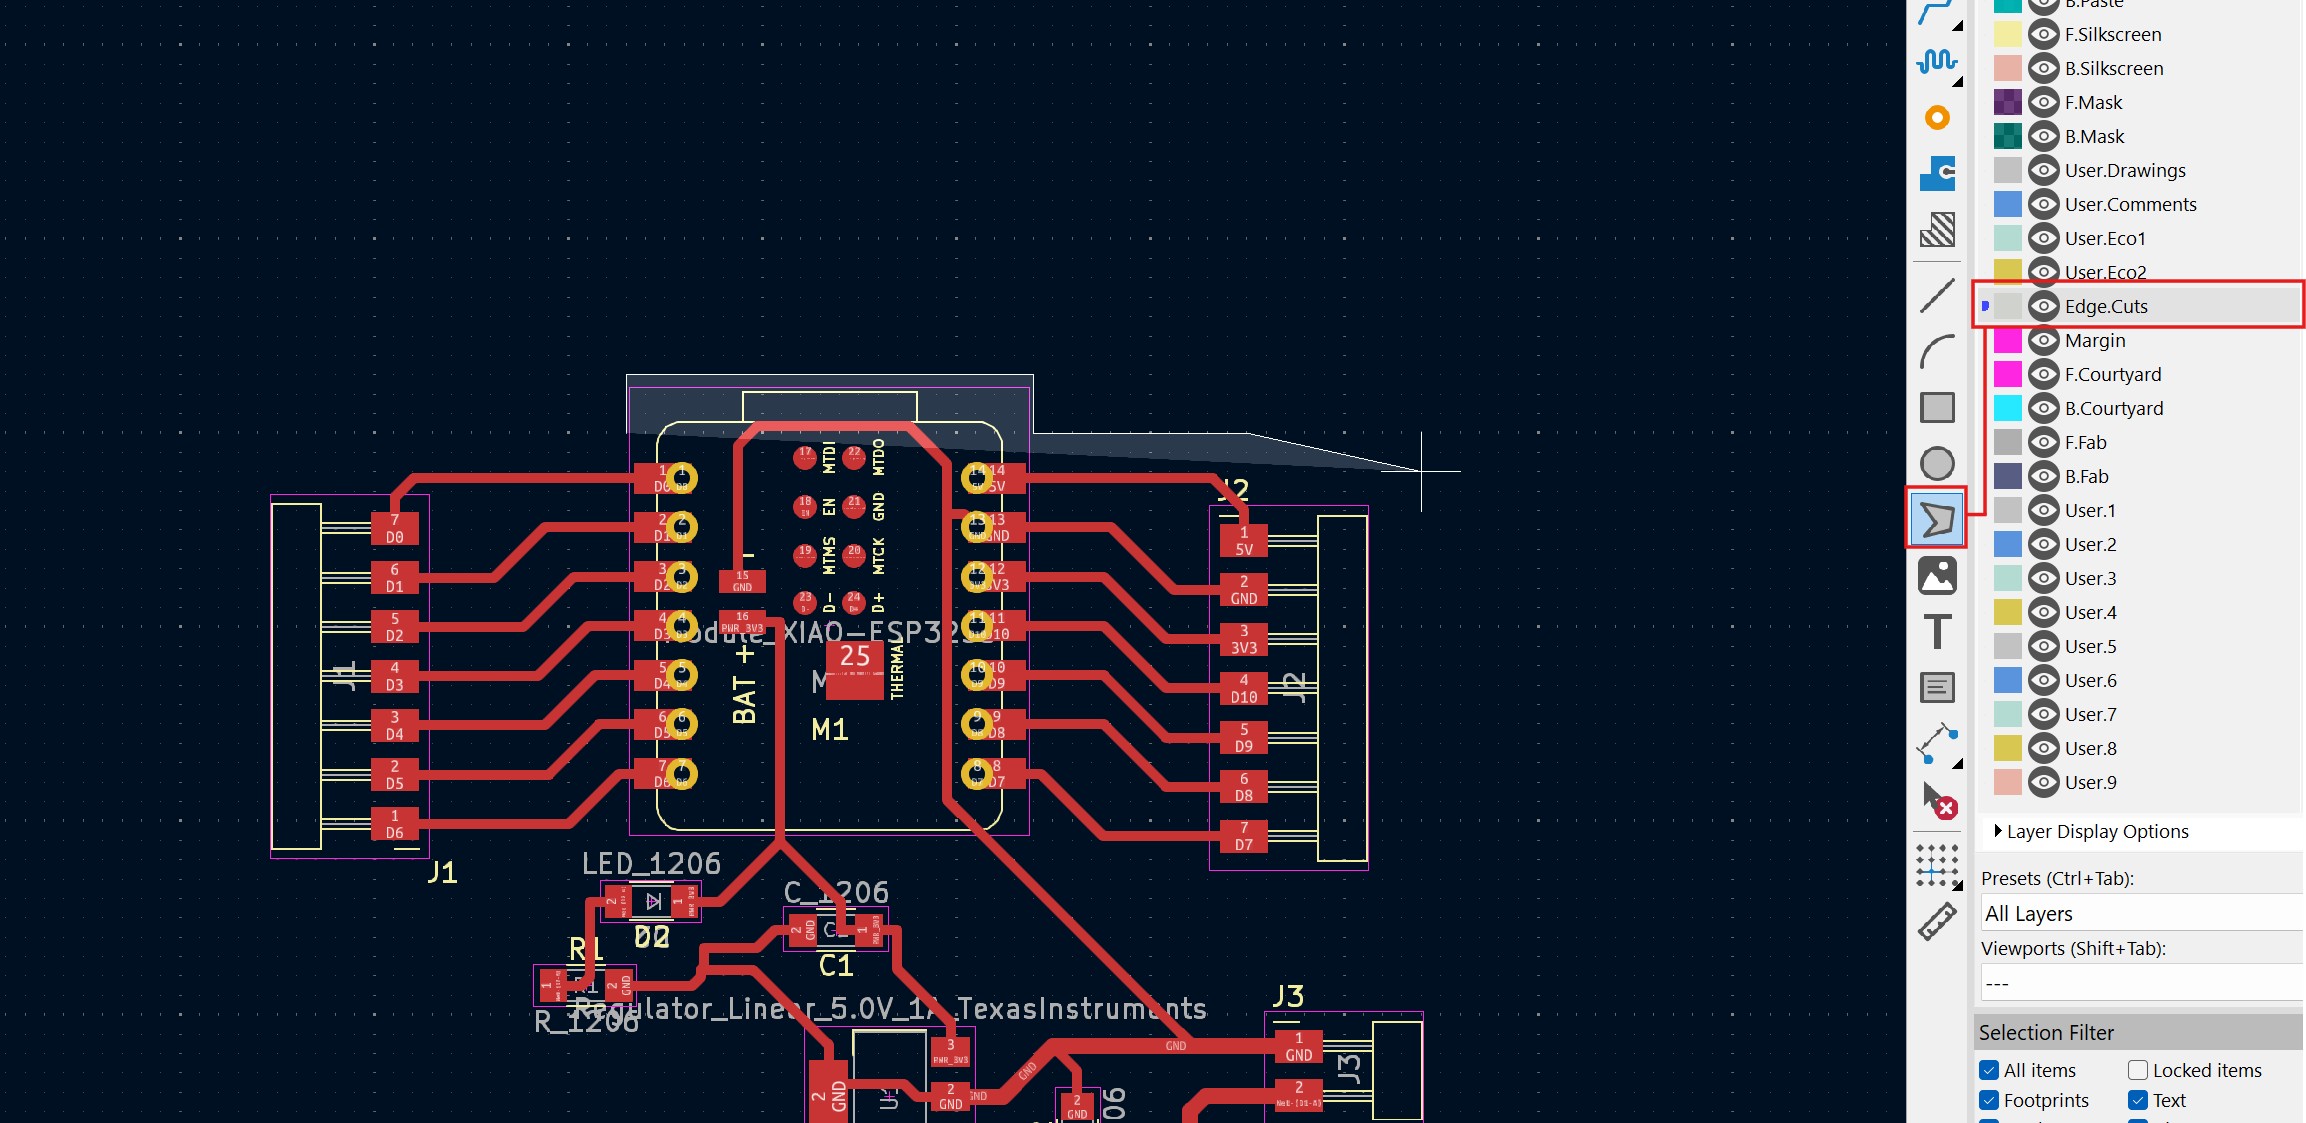Open the User.9 color swatch
2306x1123 pixels.
coord(2007,782)
